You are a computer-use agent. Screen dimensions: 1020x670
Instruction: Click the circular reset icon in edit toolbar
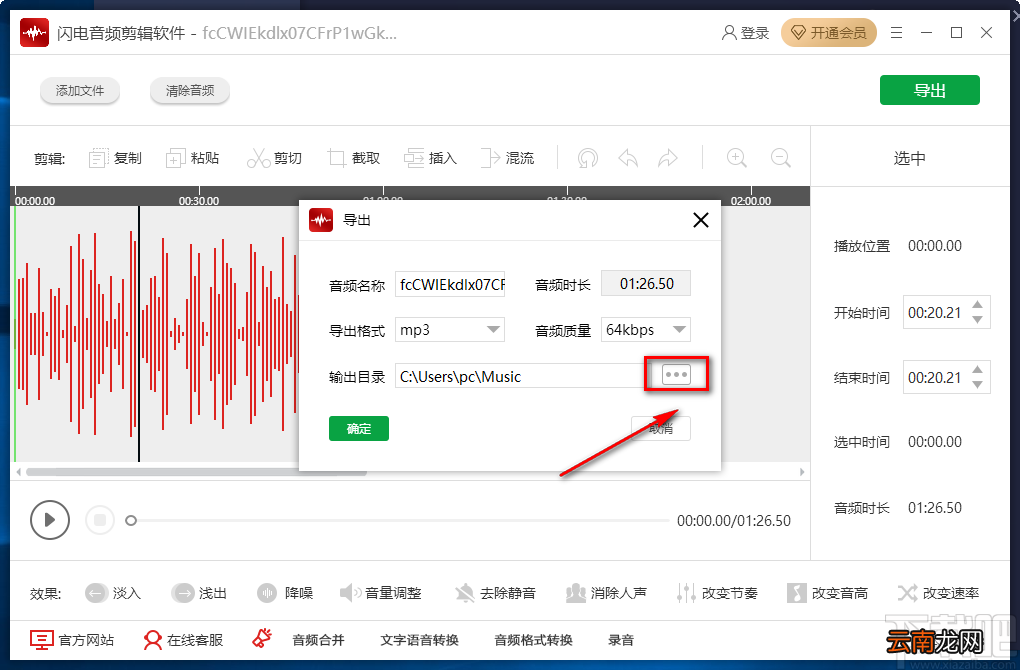587,158
